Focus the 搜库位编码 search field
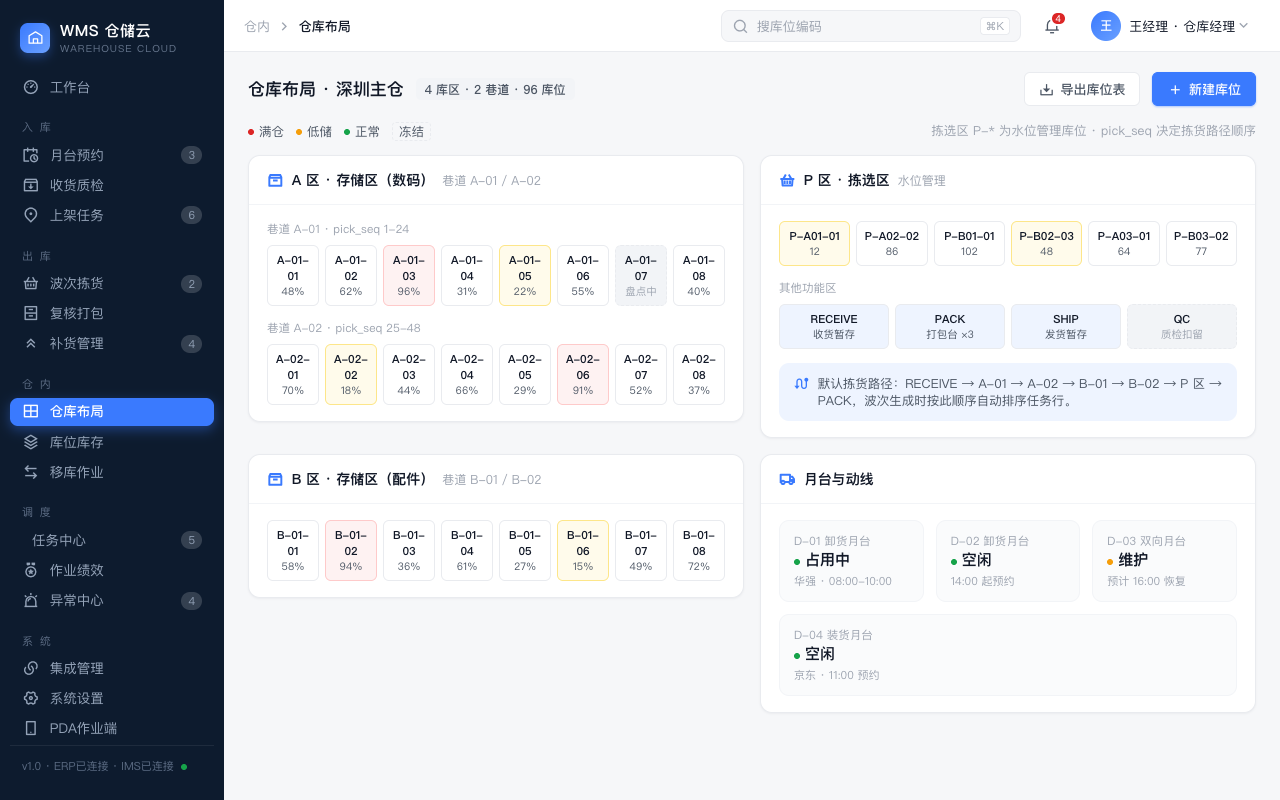The width and height of the screenshot is (1280, 800). click(871, 26)
